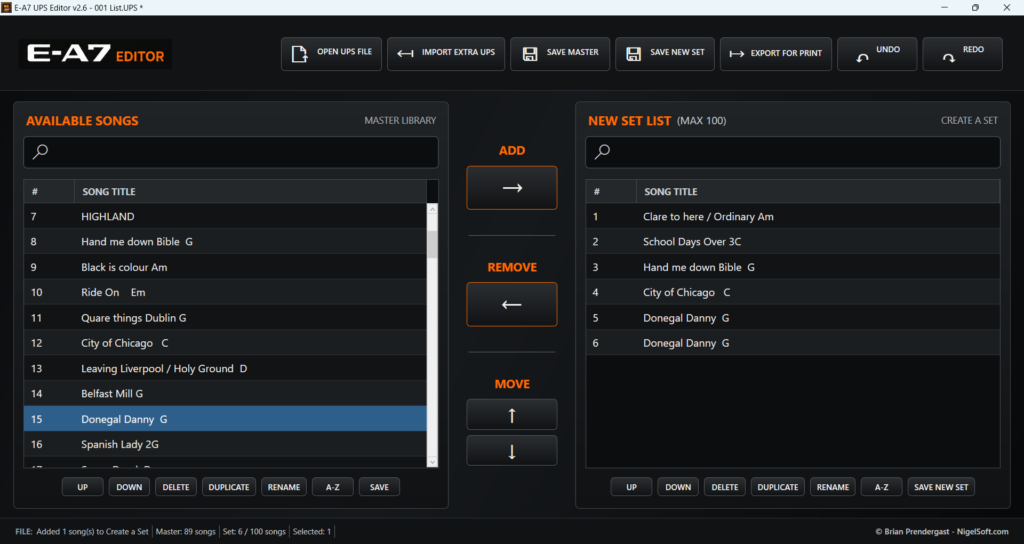Save the master library via Save Master
Viewport: 1024px width, 544px height.
pos(560,54)
